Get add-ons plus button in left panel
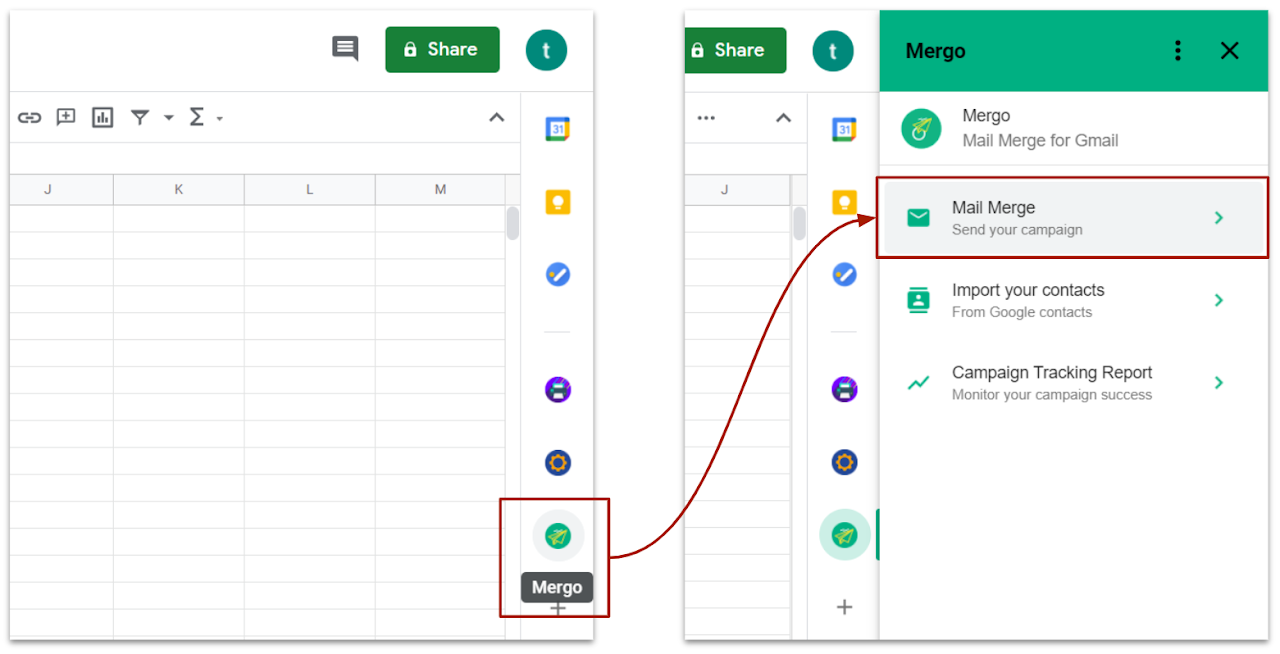 (x=557, y=608)
